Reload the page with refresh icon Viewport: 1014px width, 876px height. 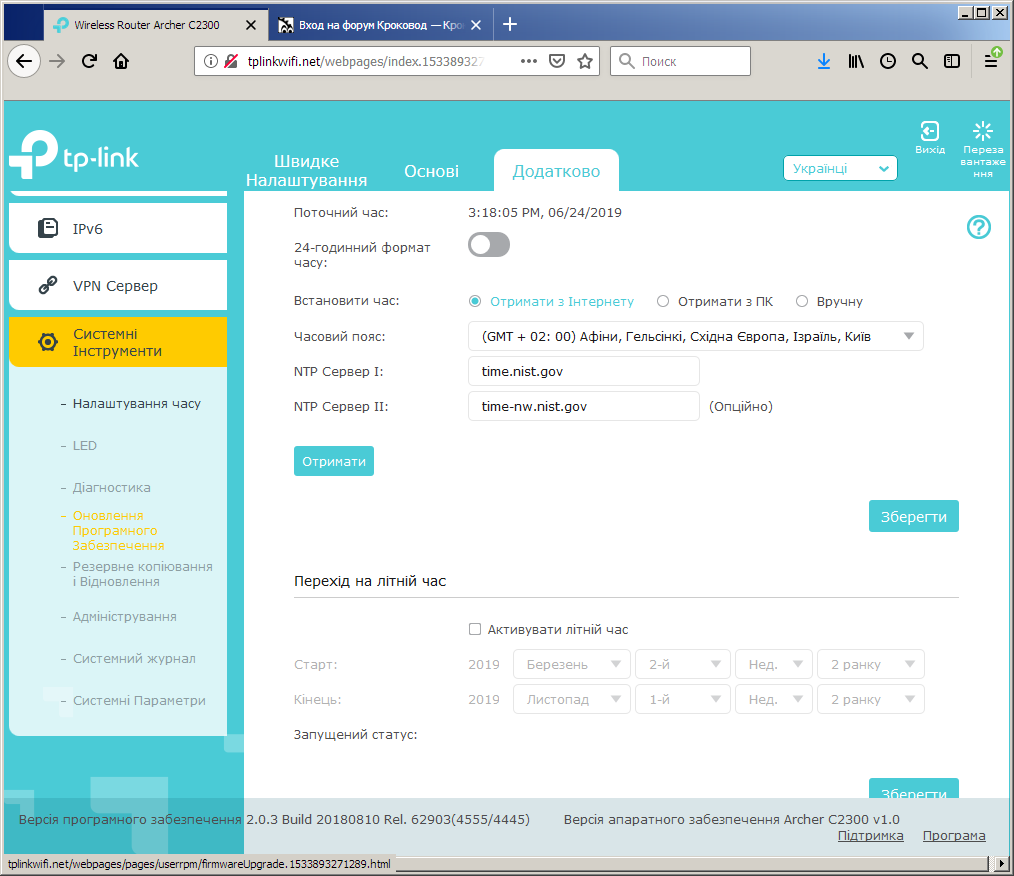[x=89, y=61]
